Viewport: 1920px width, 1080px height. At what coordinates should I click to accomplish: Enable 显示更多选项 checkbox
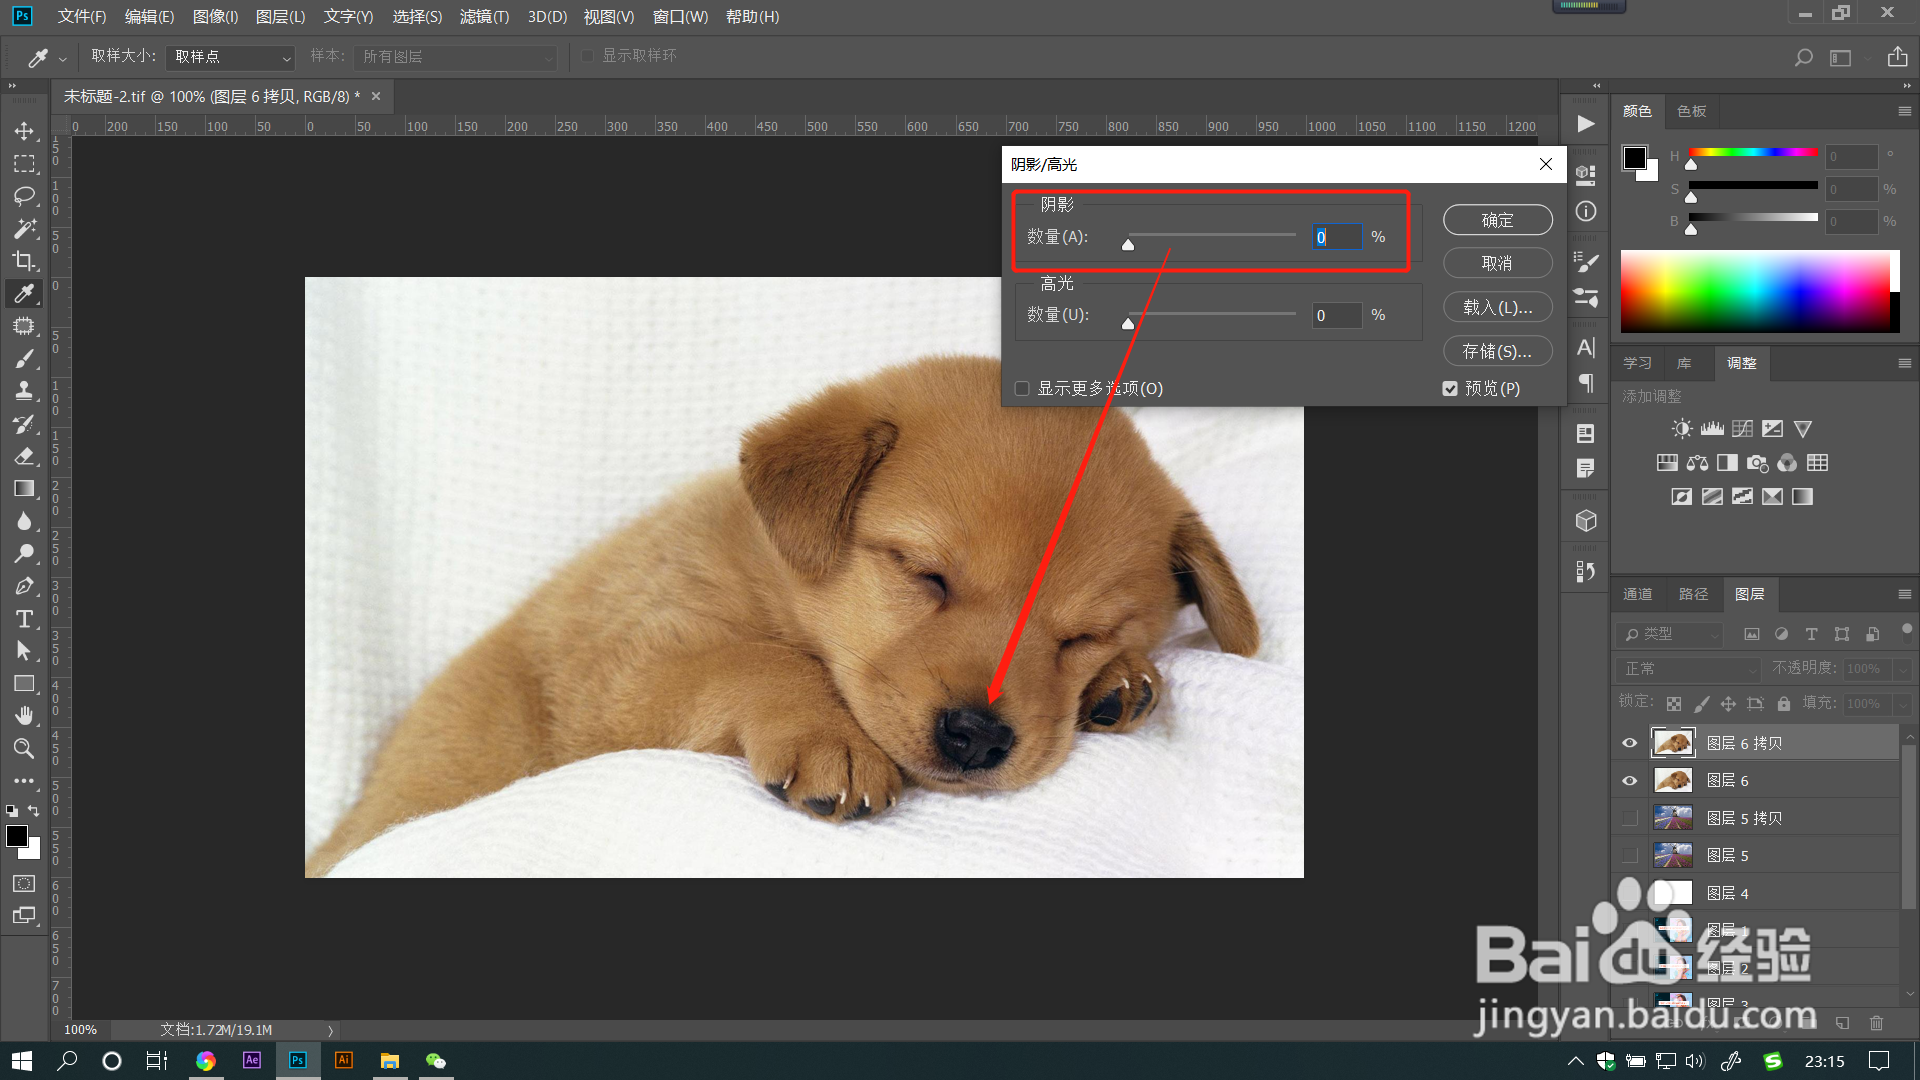(1022, 389)
